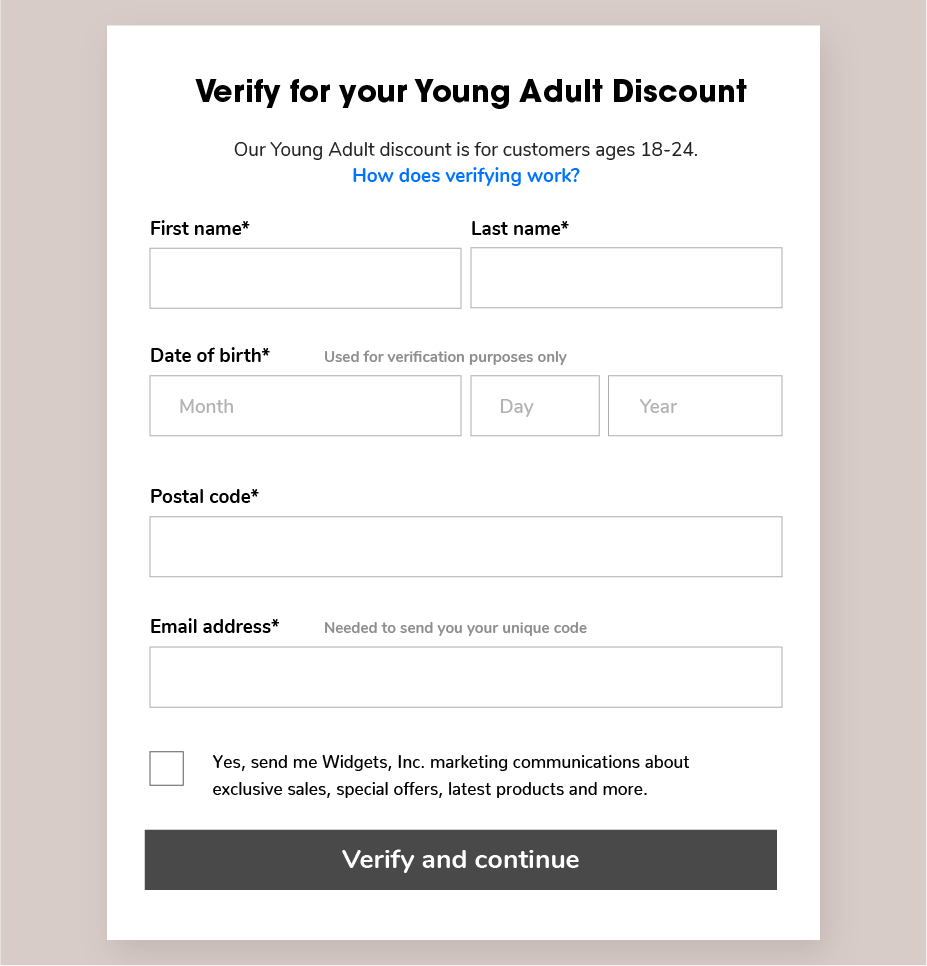Click the "Last name*" label

pos(519,229)
